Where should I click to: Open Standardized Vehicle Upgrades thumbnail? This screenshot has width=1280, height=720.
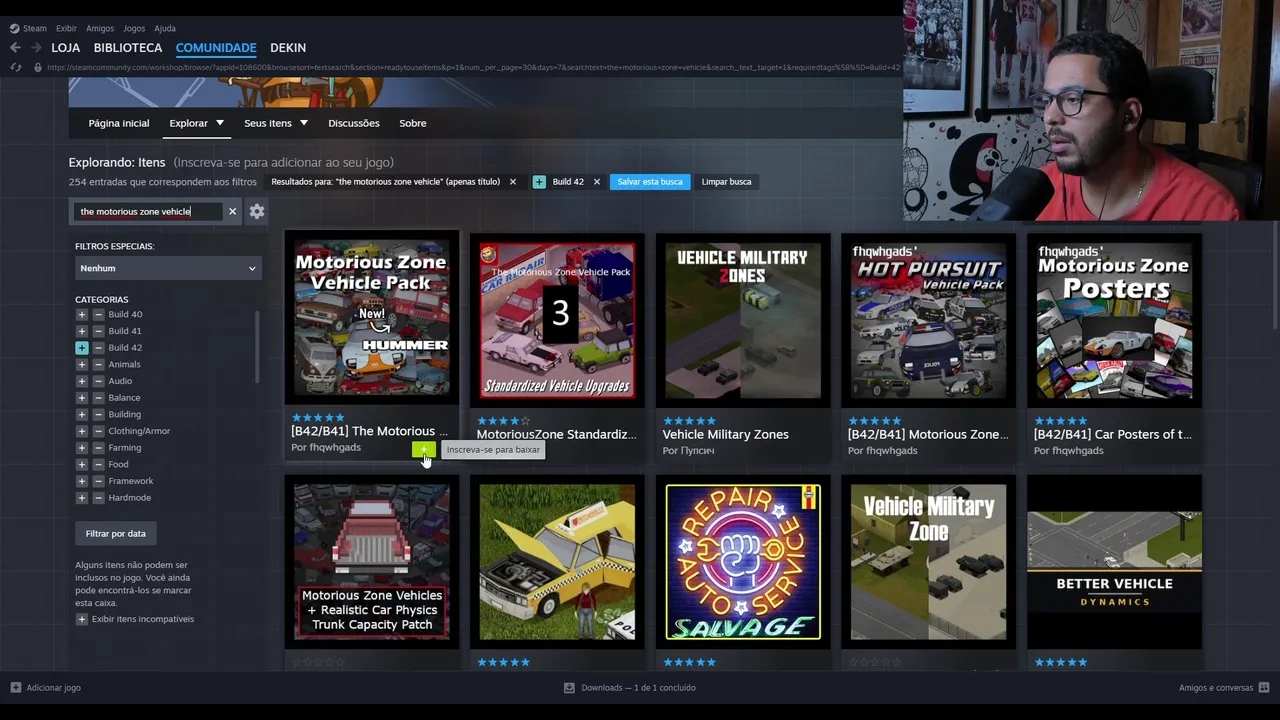tap(557, 320)
